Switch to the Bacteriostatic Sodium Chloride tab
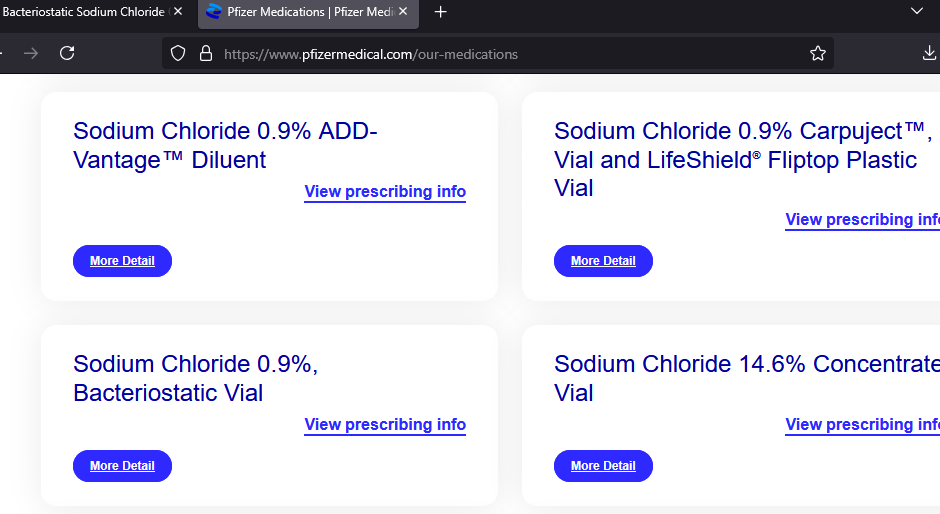This screenshot has width=940, height=514. coord(85,12)
